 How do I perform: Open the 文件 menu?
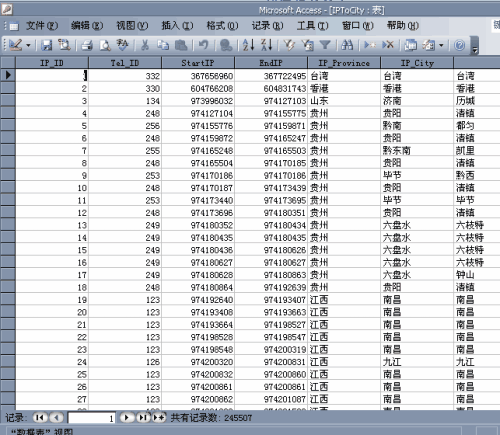(x=42, y=26)
